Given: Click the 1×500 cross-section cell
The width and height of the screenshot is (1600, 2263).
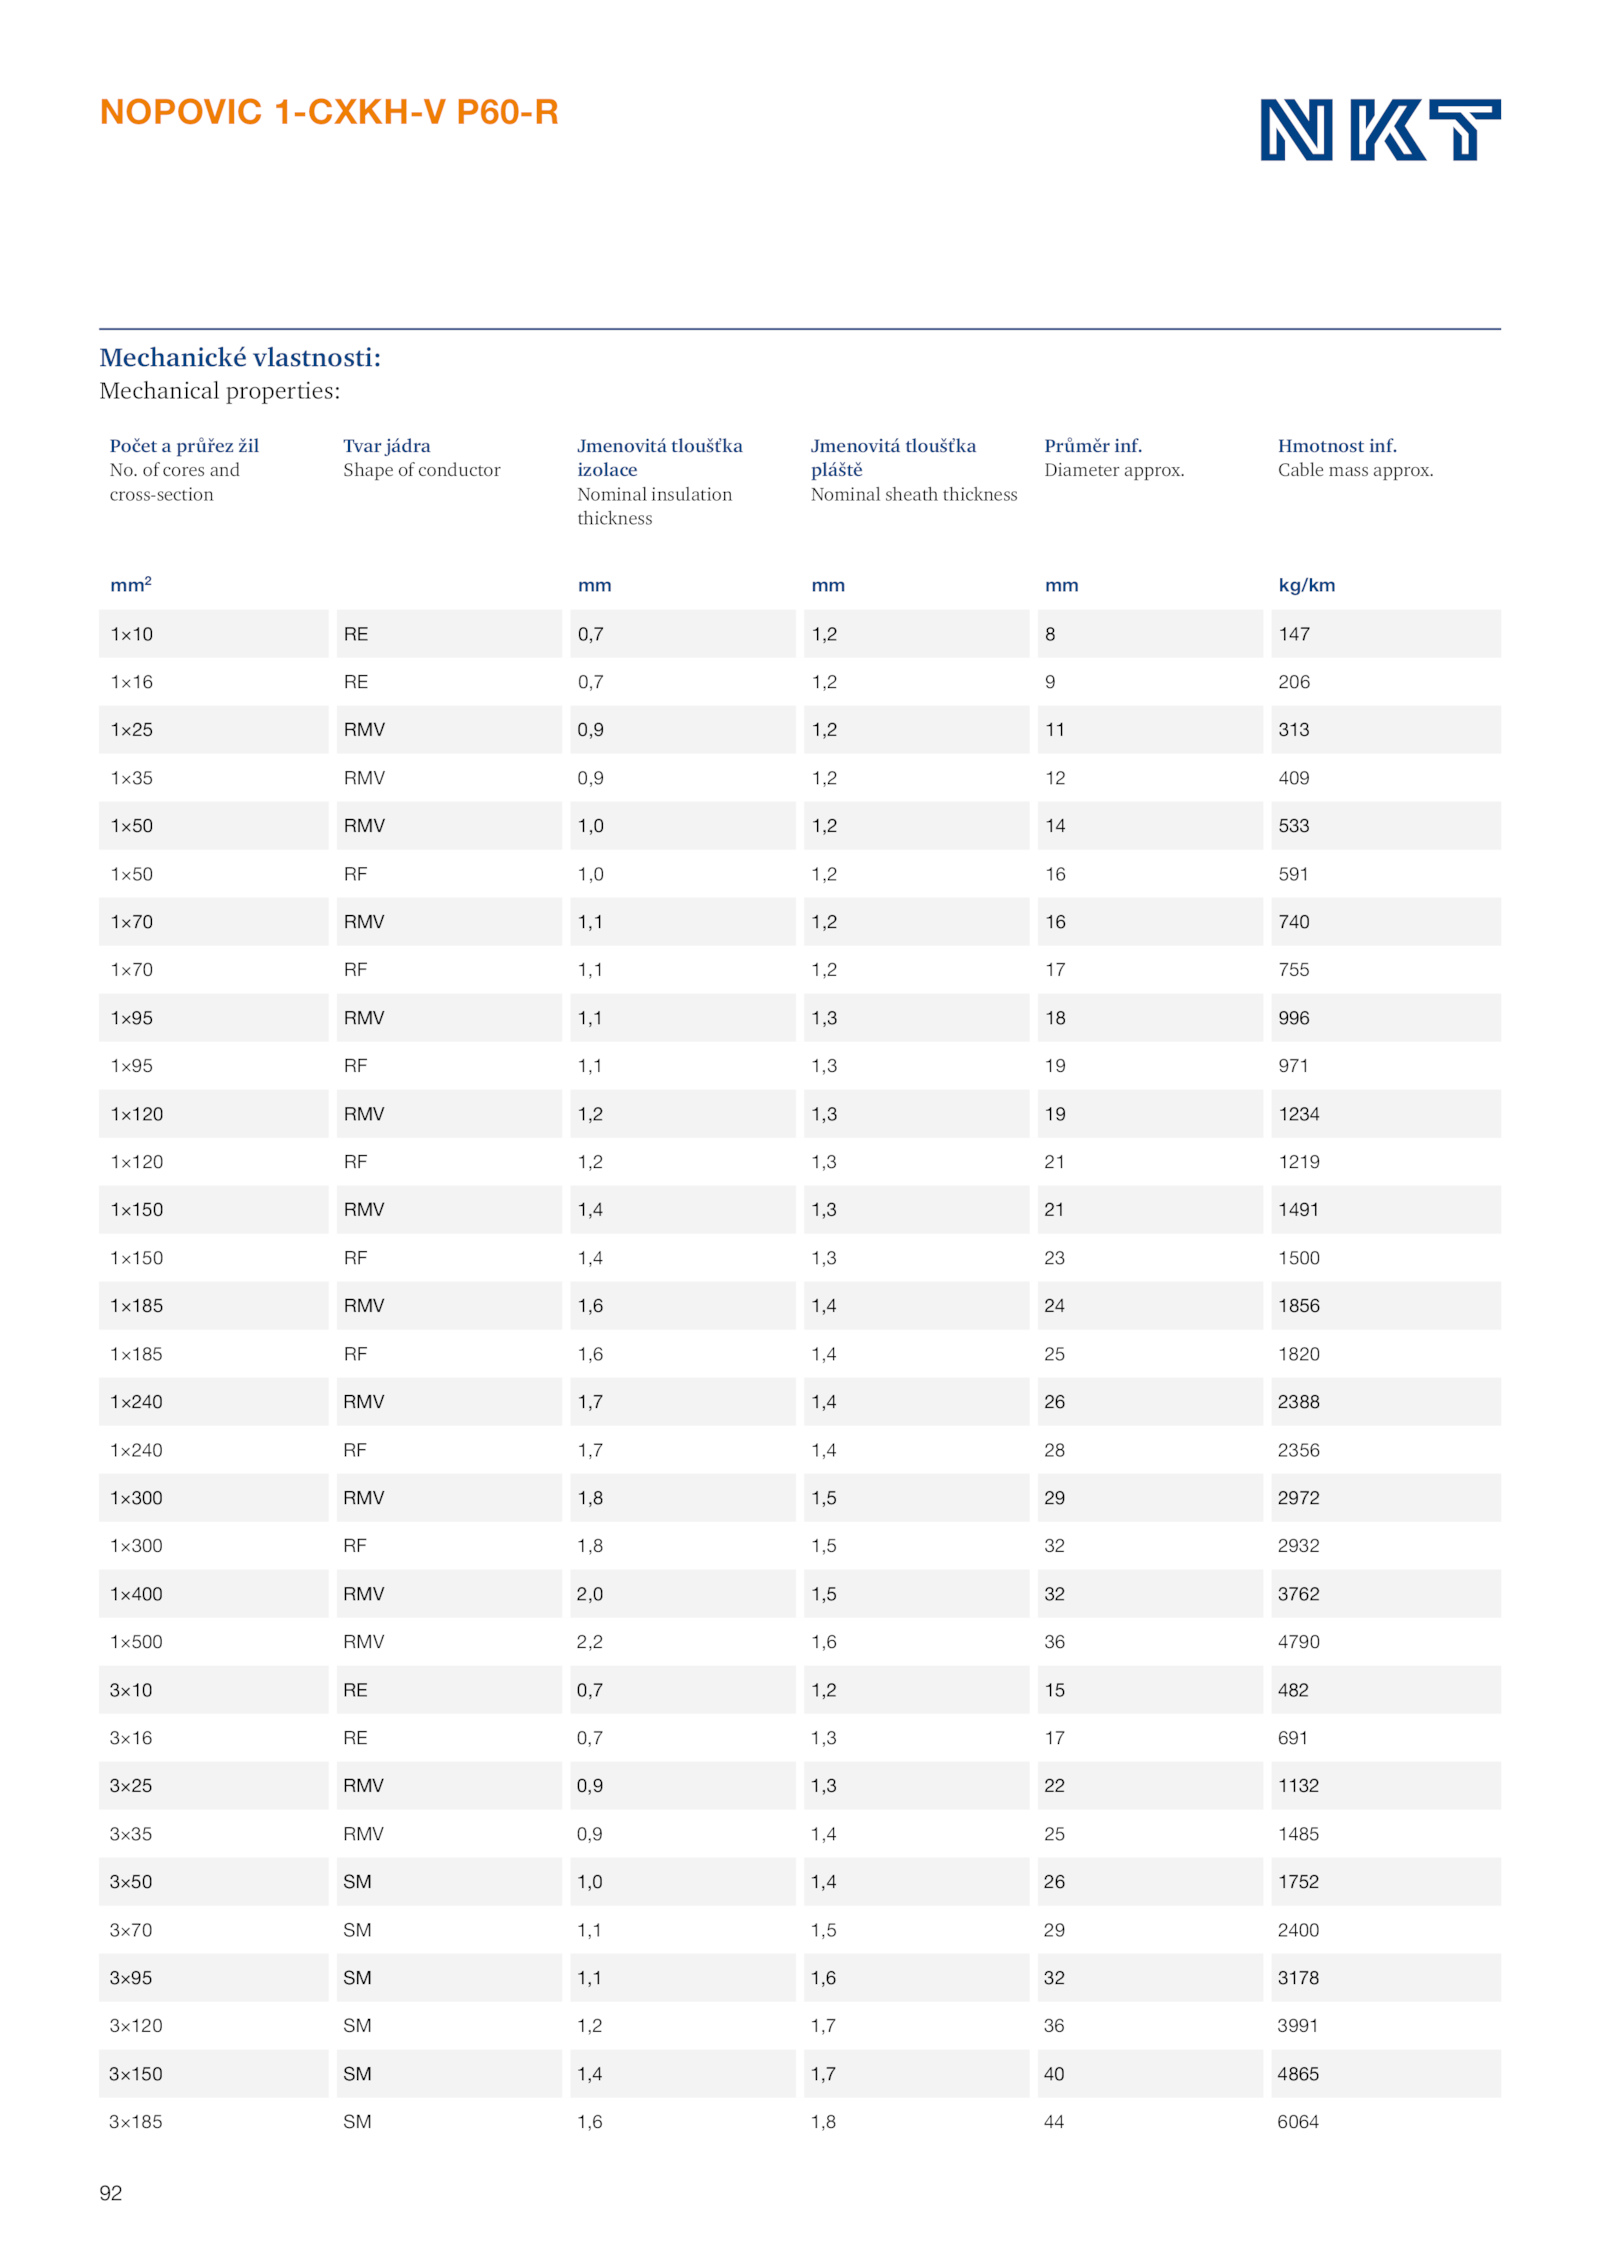Looking at the screenshot, I should click(136, 1641).
